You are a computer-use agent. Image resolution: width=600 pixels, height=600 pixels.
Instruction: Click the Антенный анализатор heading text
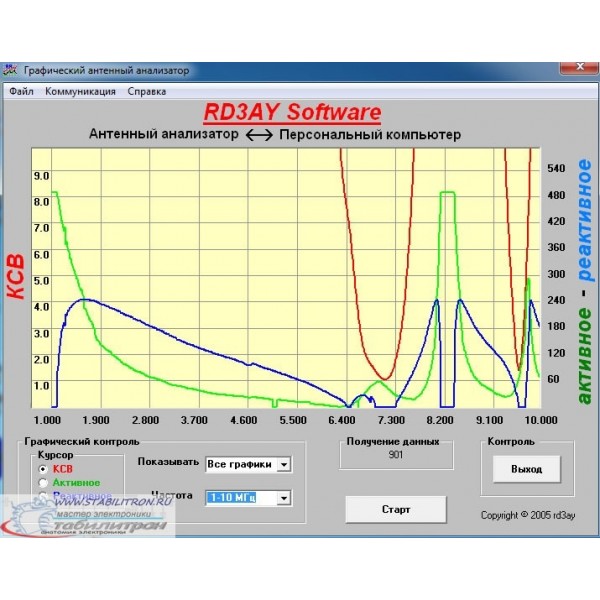coord(164,134)
